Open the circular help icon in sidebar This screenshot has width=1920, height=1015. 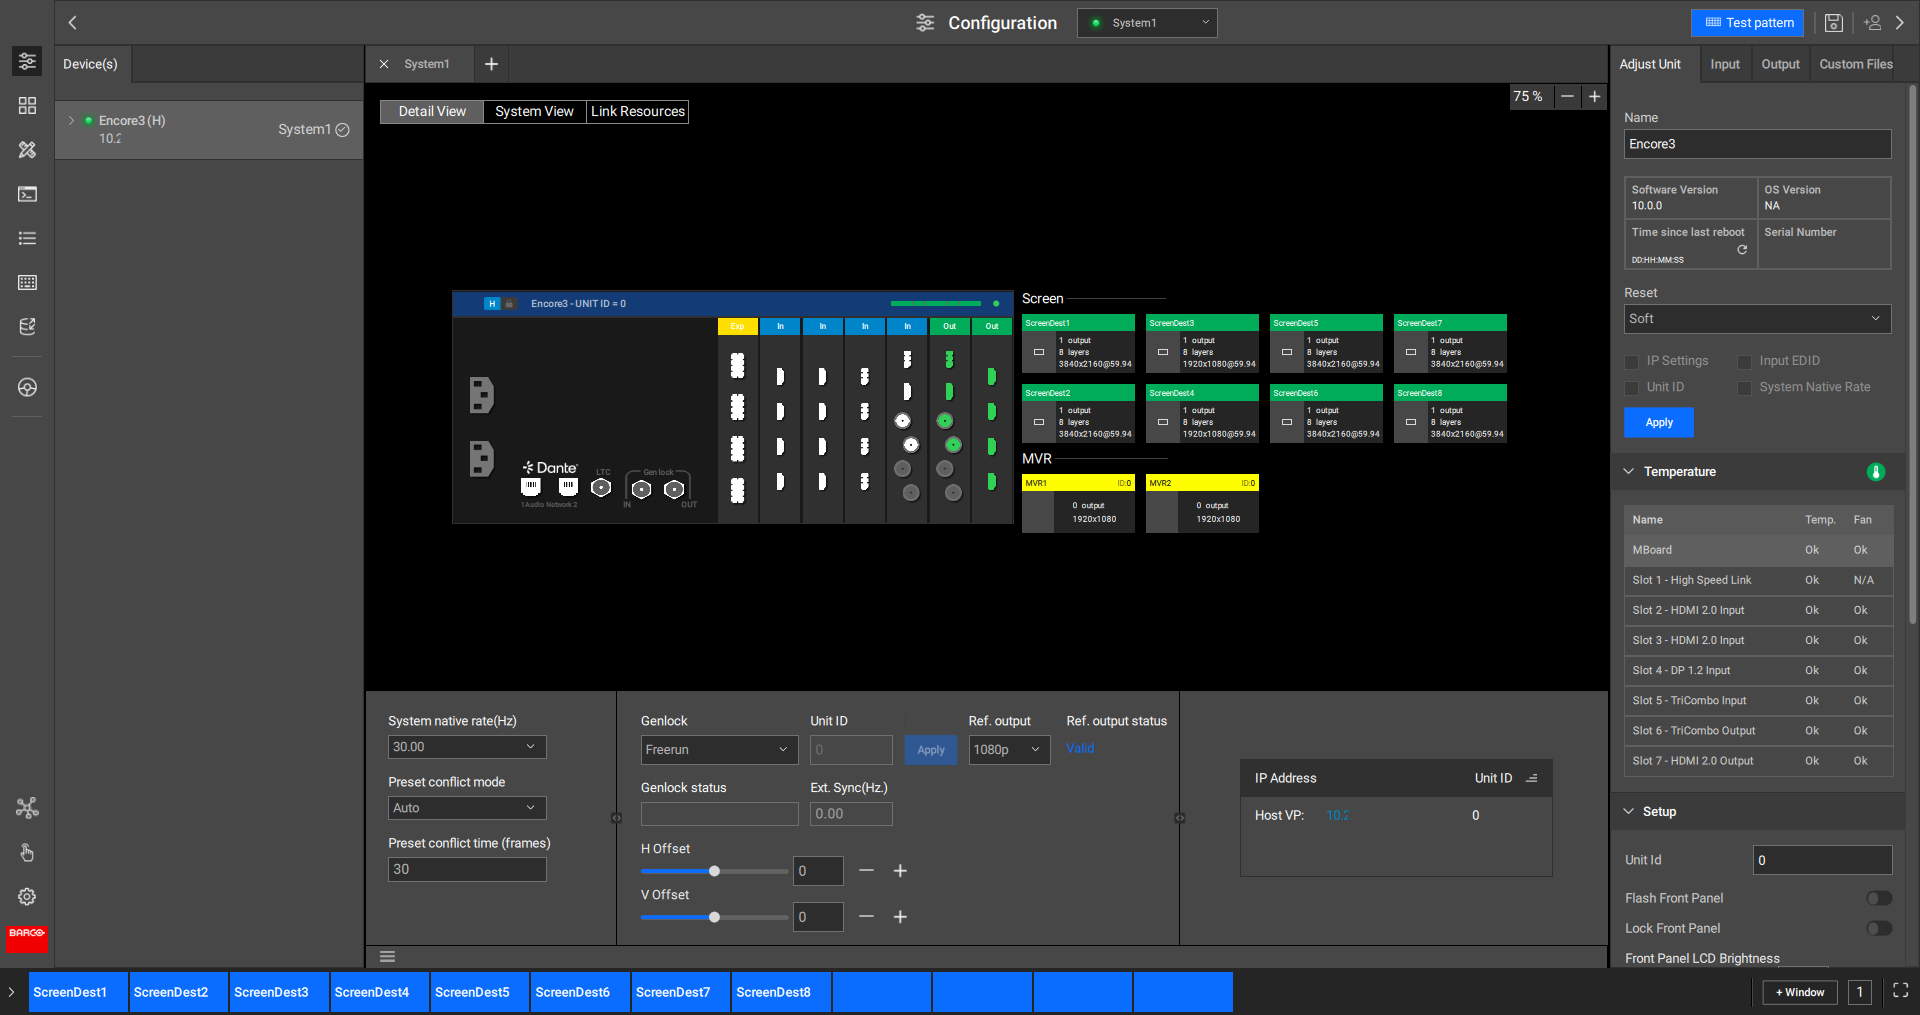coord(27,387)
